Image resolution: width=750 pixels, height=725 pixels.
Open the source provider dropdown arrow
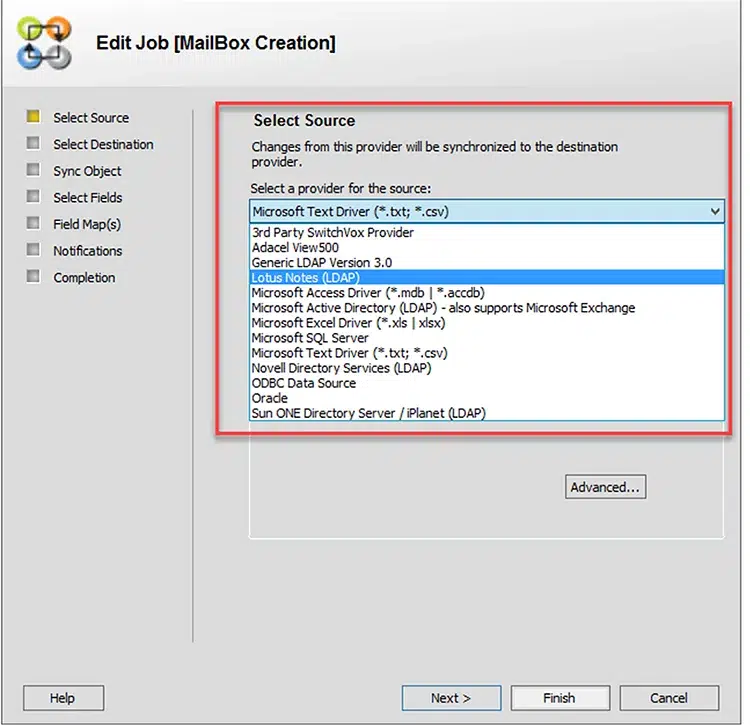coord(715,211)
